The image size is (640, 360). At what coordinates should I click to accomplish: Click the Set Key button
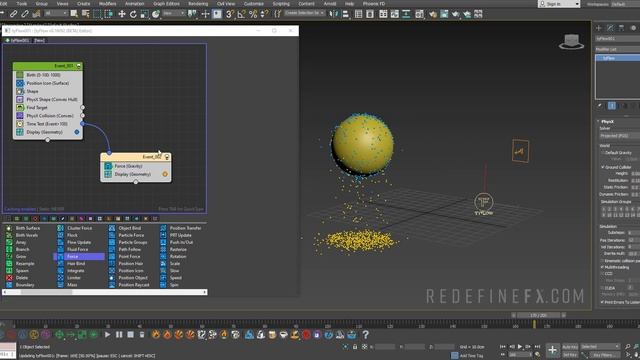pyautogui.click(x=570, y=355)
